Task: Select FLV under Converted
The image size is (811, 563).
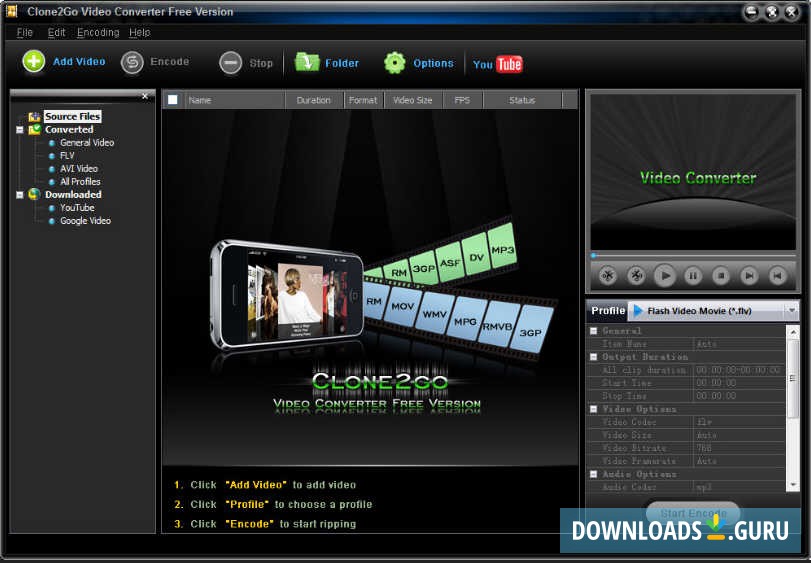Action: (67, 156)
